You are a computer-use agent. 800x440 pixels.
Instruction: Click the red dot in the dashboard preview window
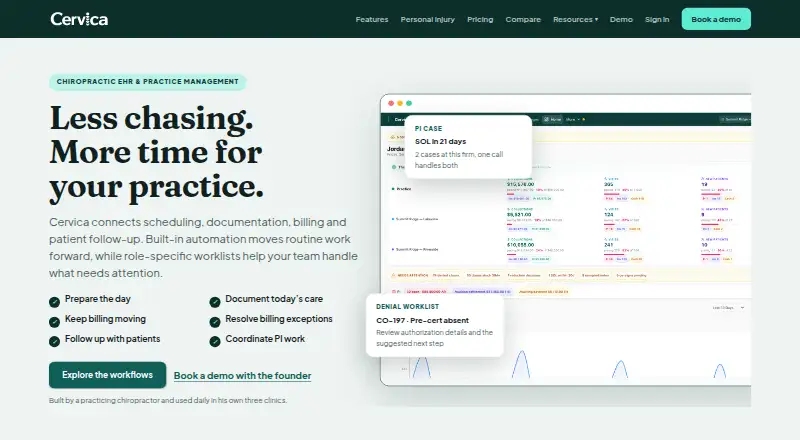[x=391, y=103]
